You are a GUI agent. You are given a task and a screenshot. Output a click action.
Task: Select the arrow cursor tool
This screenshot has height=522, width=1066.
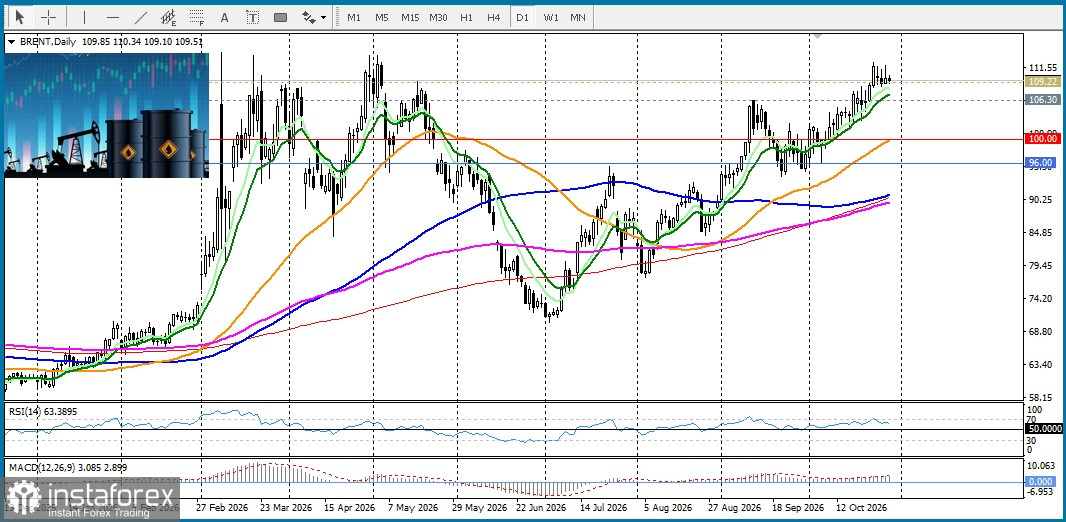[20, 16]
